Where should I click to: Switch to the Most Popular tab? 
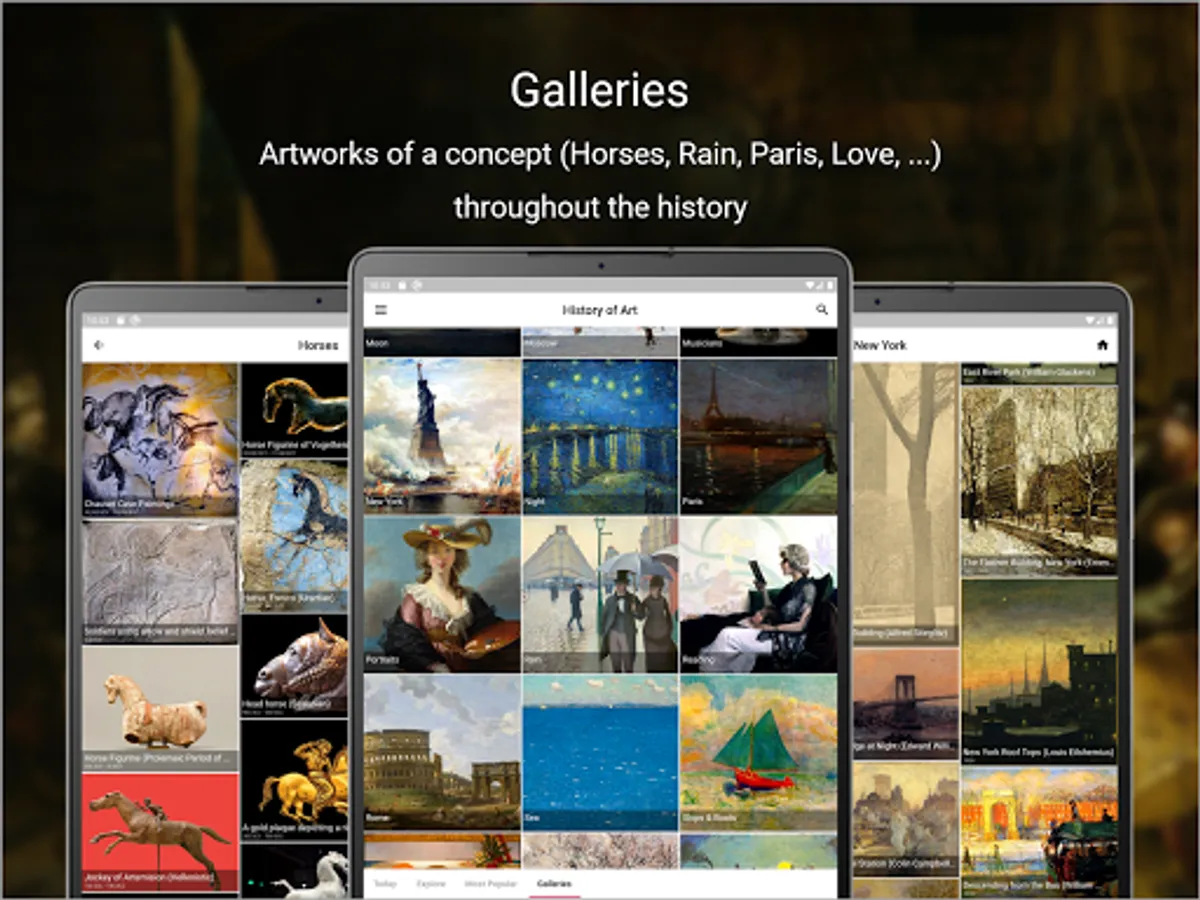click(490, 884)
